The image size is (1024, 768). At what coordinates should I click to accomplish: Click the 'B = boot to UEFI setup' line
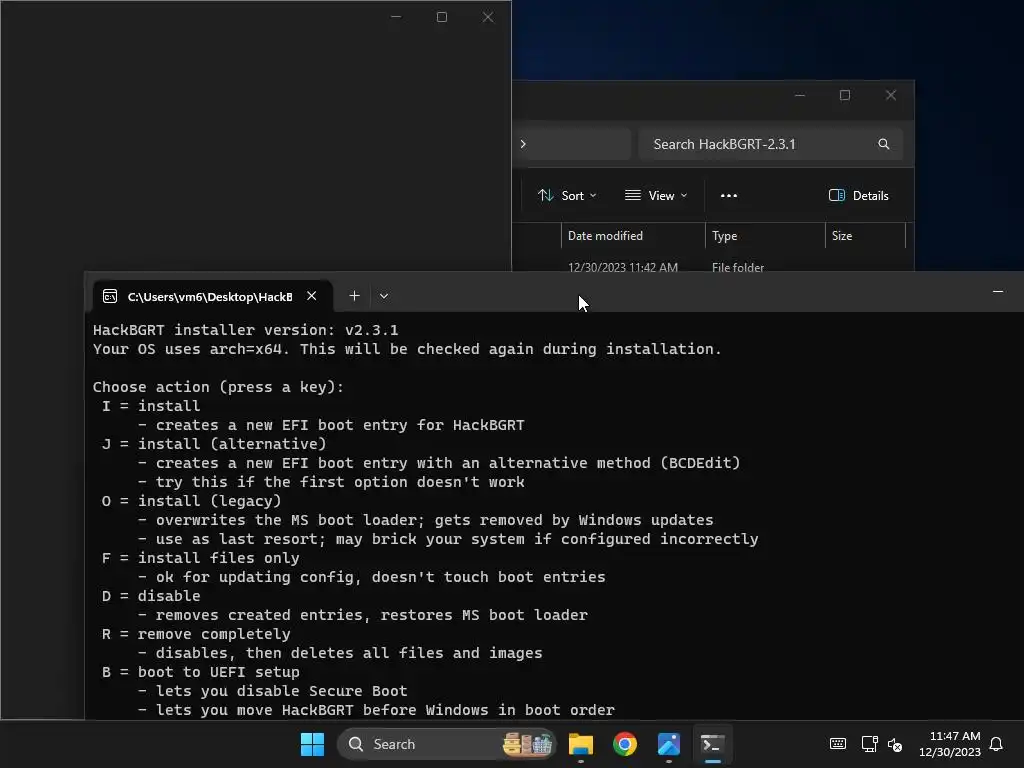[x=200, y=671]
